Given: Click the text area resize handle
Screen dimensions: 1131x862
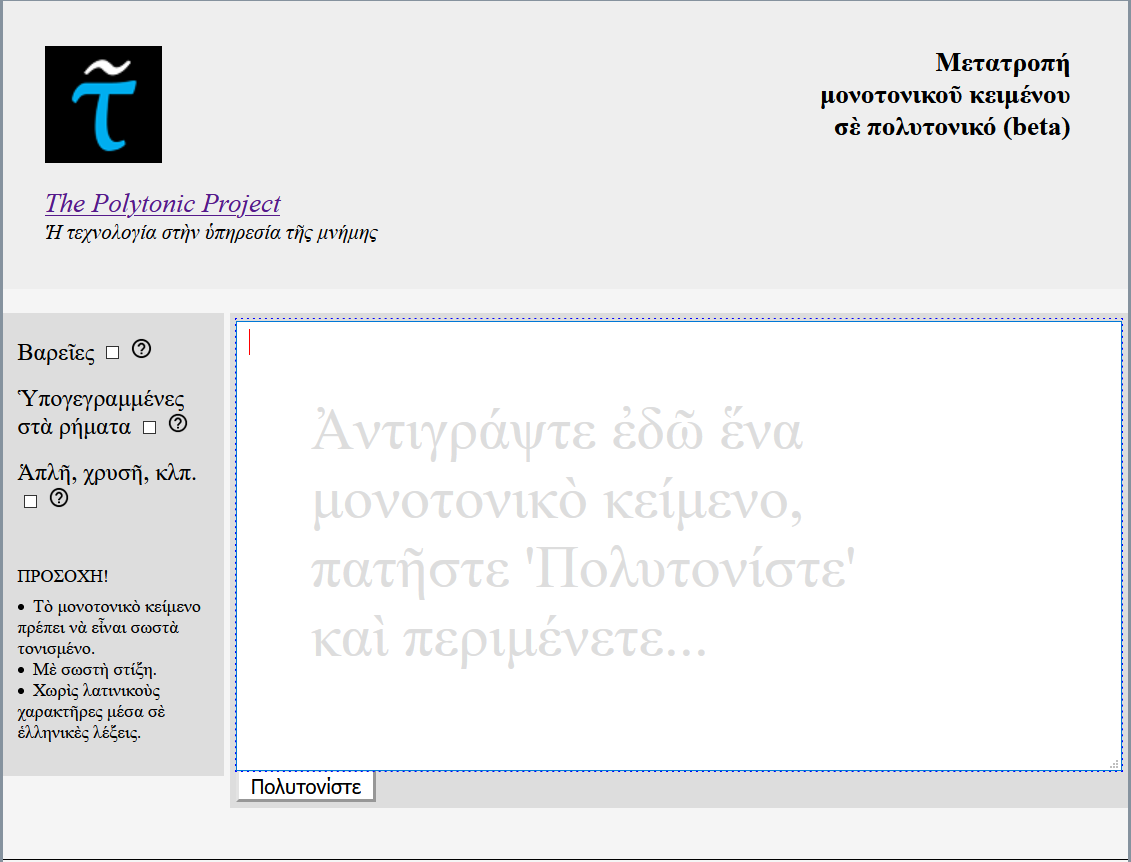Looking at the screenshot, I should 1114,764.
